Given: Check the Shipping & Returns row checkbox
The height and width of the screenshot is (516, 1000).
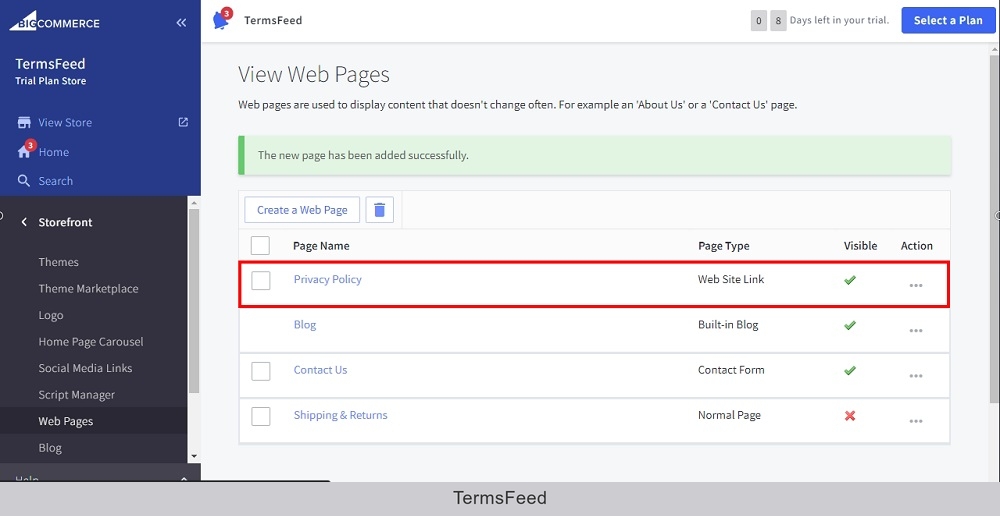Looking at the screenshot, I should click(260, 416).
